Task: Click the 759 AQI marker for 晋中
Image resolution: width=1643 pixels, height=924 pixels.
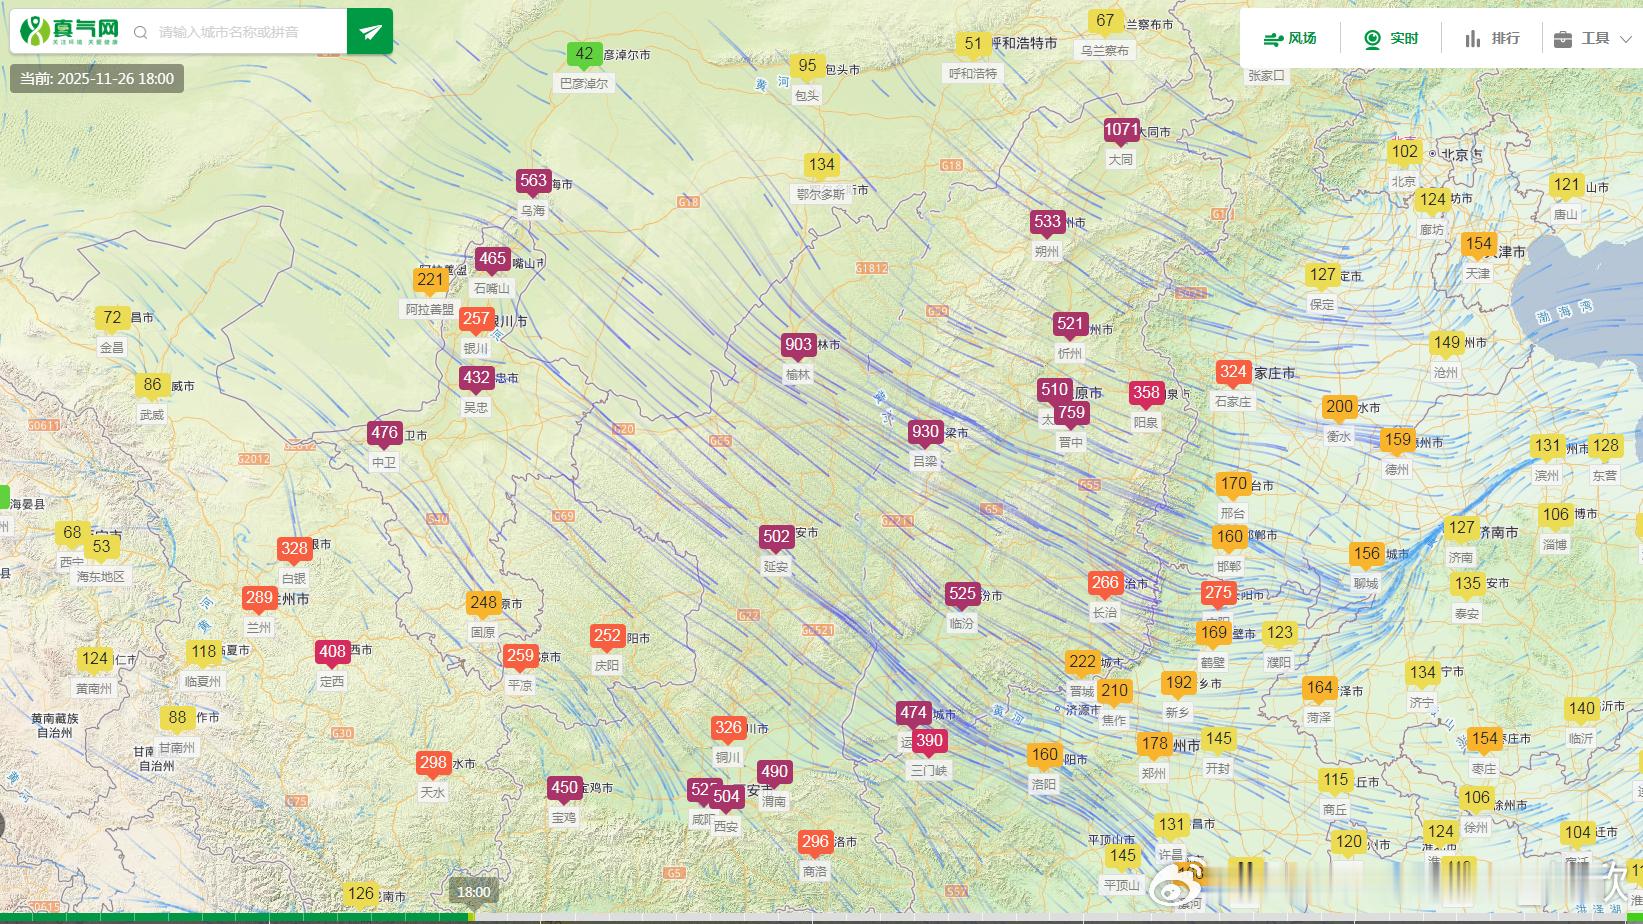Action: coord(1071,414)
